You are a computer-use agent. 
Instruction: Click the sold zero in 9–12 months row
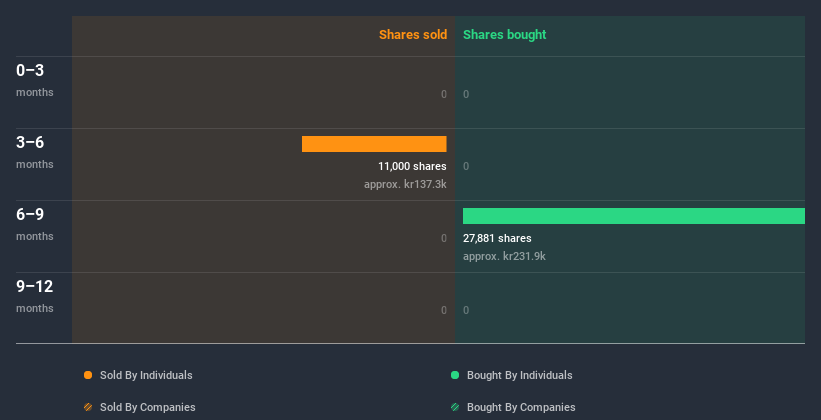[x=444, y=310]
